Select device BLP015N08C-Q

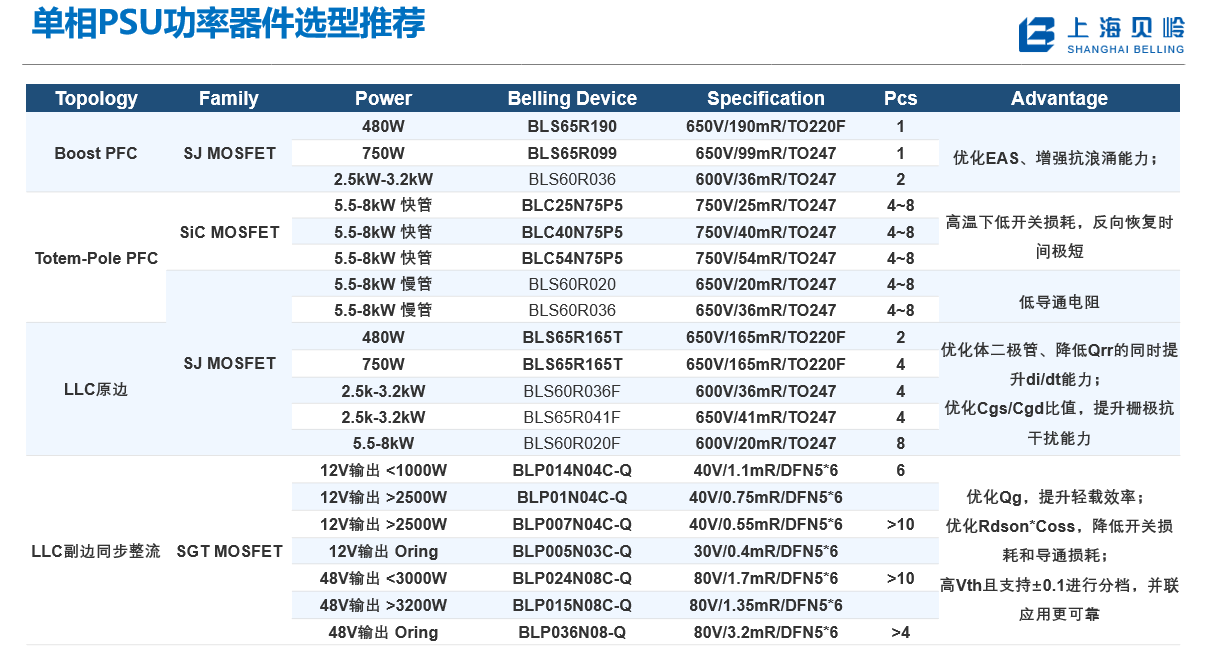point(572,605)
